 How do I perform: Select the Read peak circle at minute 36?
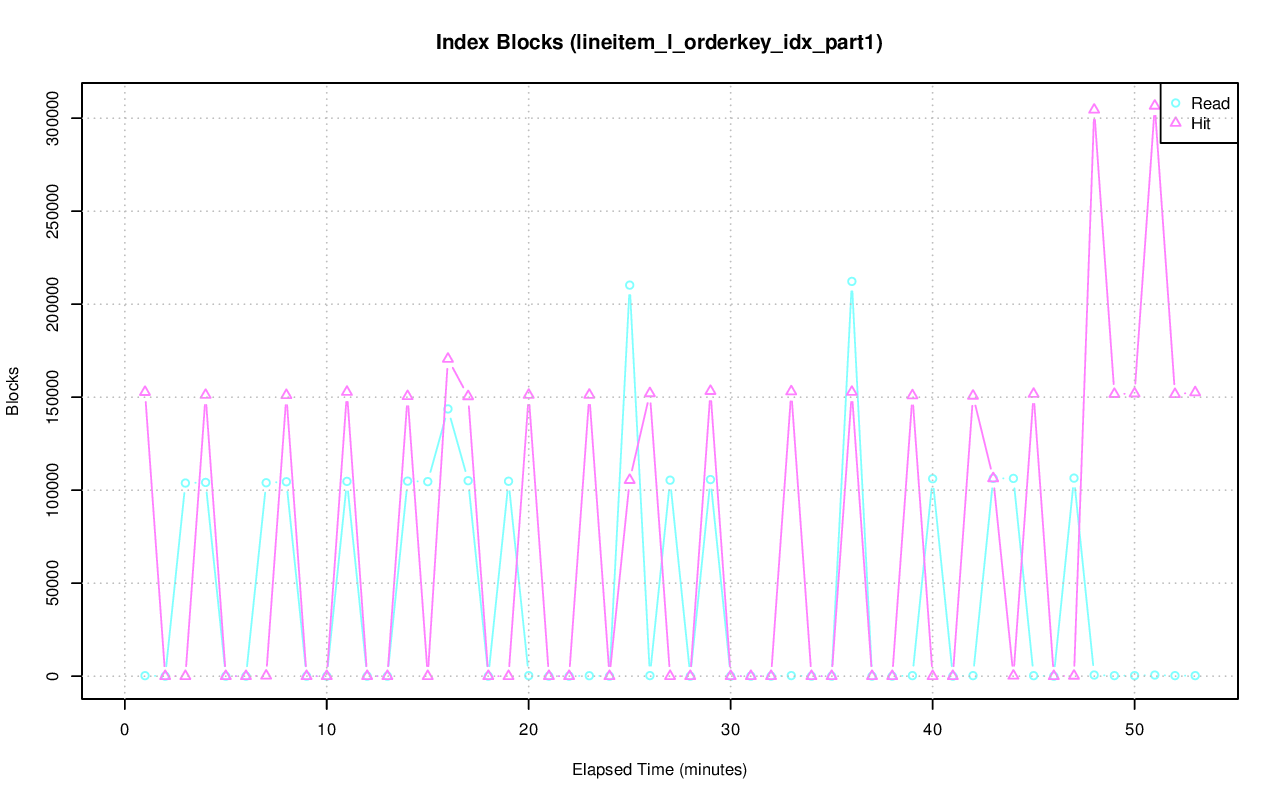[852, 282]
